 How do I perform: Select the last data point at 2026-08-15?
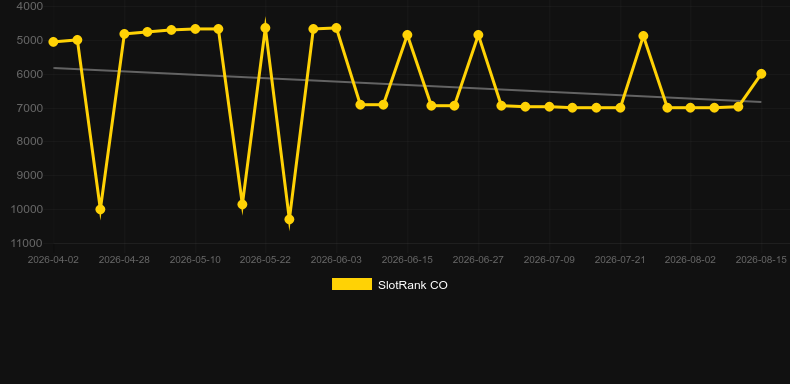[761, 74]
